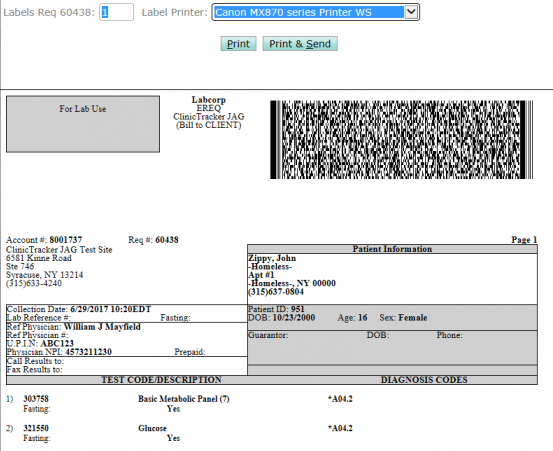Image resolution: width=553 pixels, height=451 pixels.
Task: Select the Basic Metabolic Panel (7) description
Action: (x=183, y=399)
